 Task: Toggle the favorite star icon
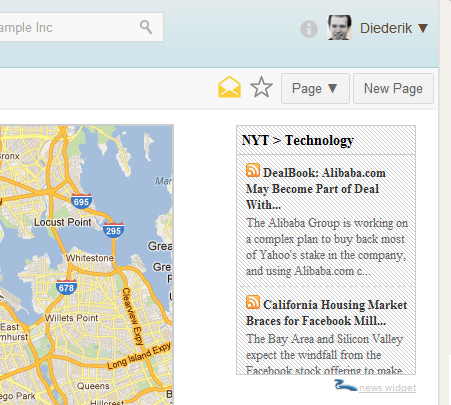tap(261, 87)
